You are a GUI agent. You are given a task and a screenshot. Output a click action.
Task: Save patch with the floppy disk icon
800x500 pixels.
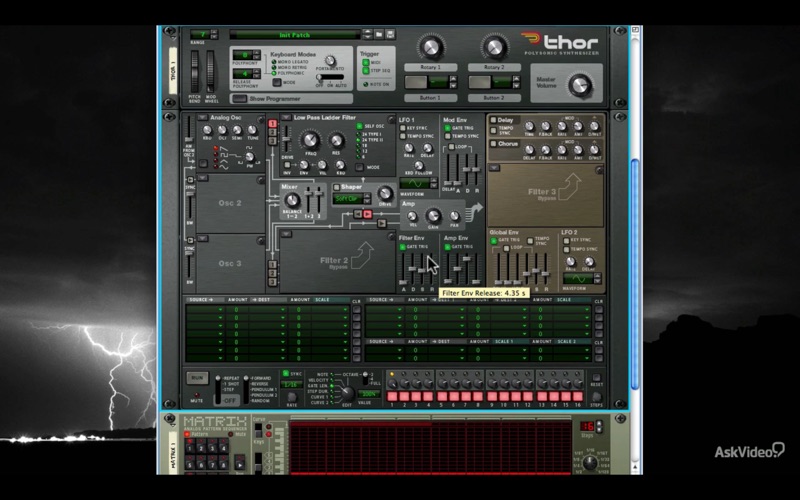[390, 35]
